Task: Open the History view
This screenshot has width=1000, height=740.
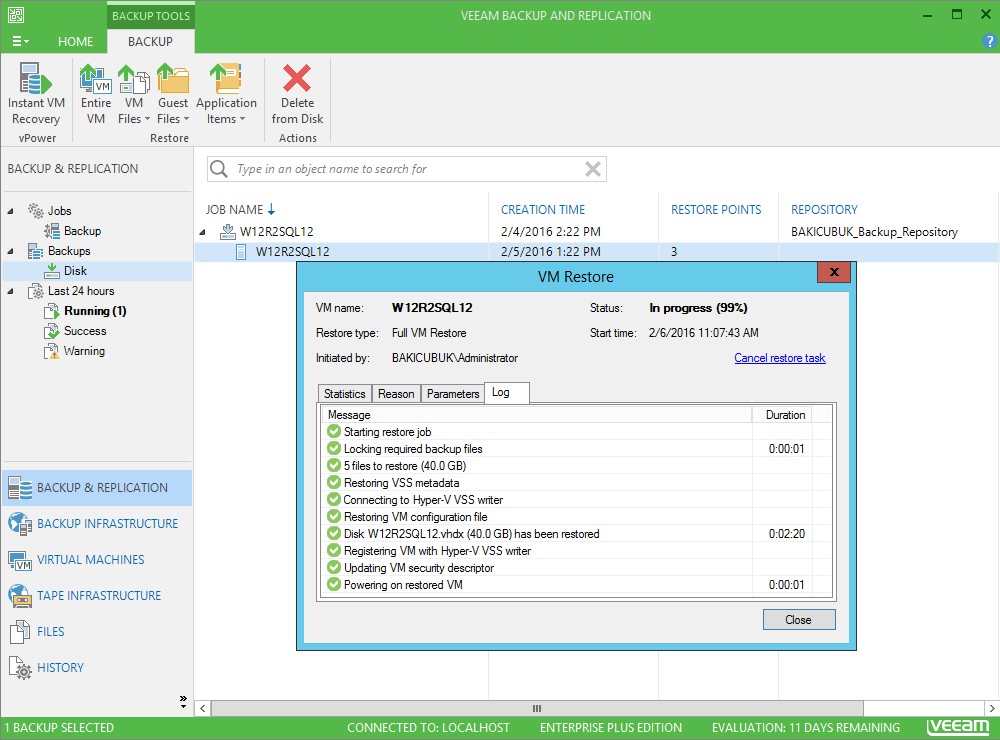Action: coord(60,668)
